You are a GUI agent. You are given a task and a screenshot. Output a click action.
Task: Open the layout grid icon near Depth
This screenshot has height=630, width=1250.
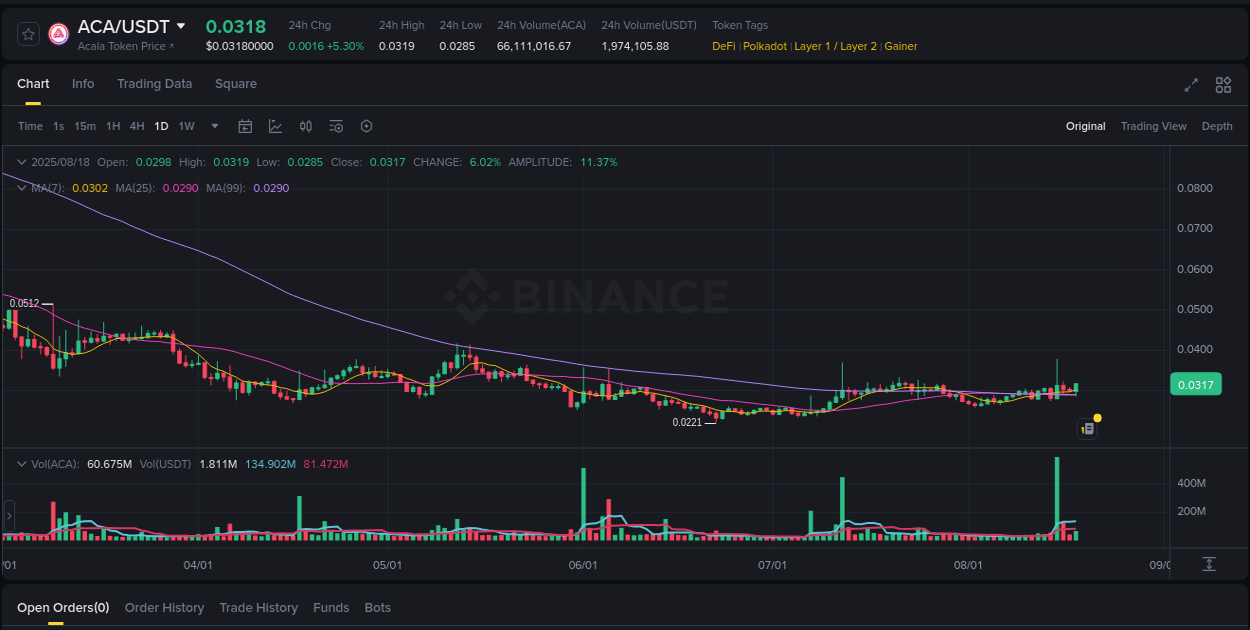(x=1223, y=85)
